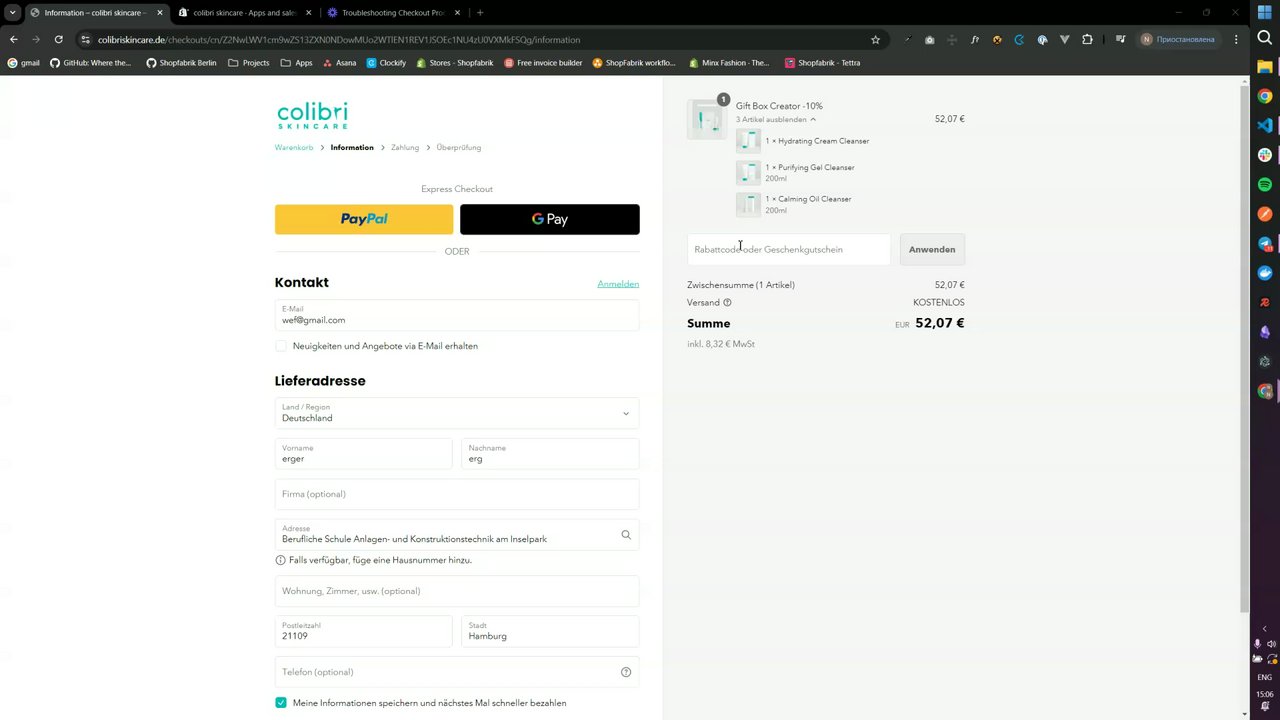The height and width of the screenshot is (720, 1280).
Task: Click the Vorname field
Action: coord(364,453)
